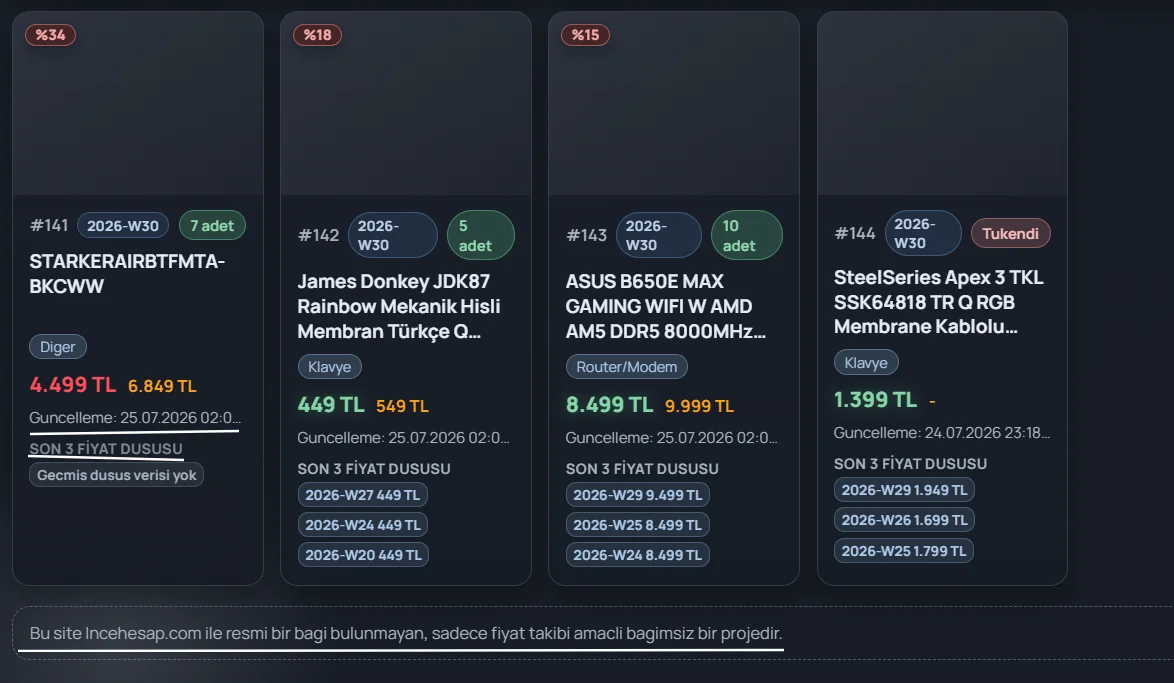Screen dimensions: 1174x683
Task: Click rank number #142
Action: click(317, 235)
